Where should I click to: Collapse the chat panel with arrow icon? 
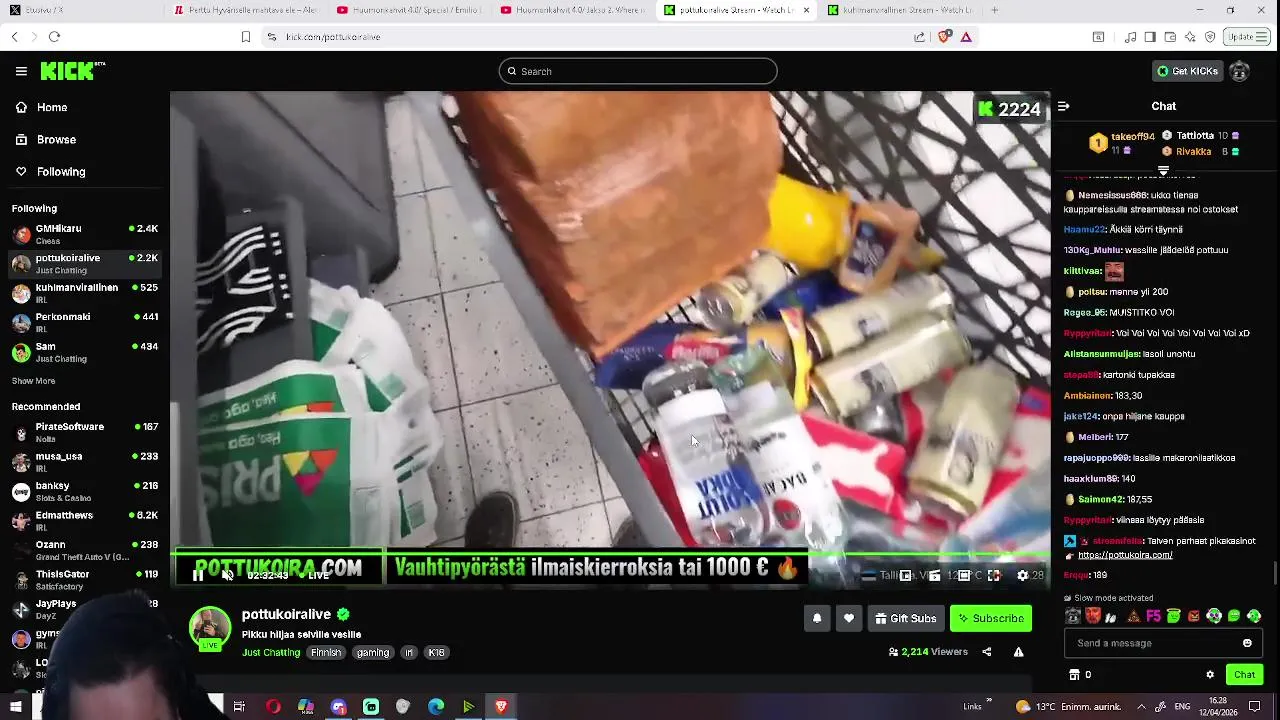[1064, 106]
